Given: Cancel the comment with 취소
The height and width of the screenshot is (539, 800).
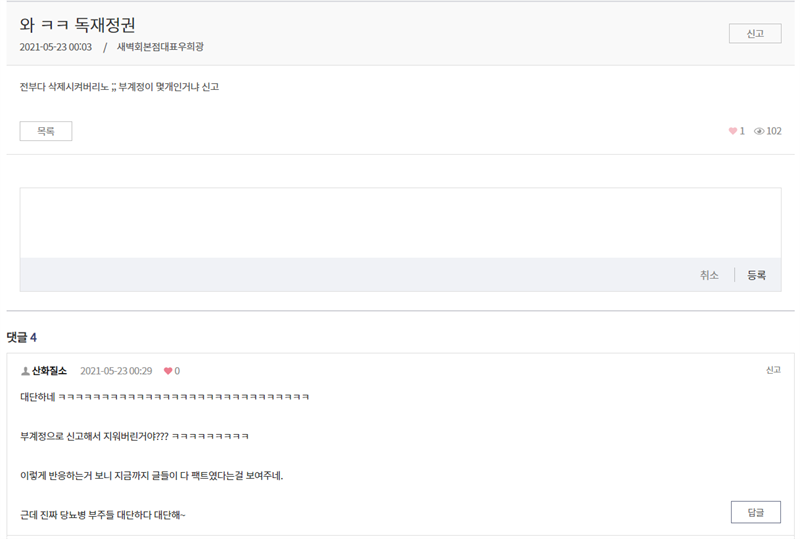Looking at the screenshot, I should click(709, 275).
